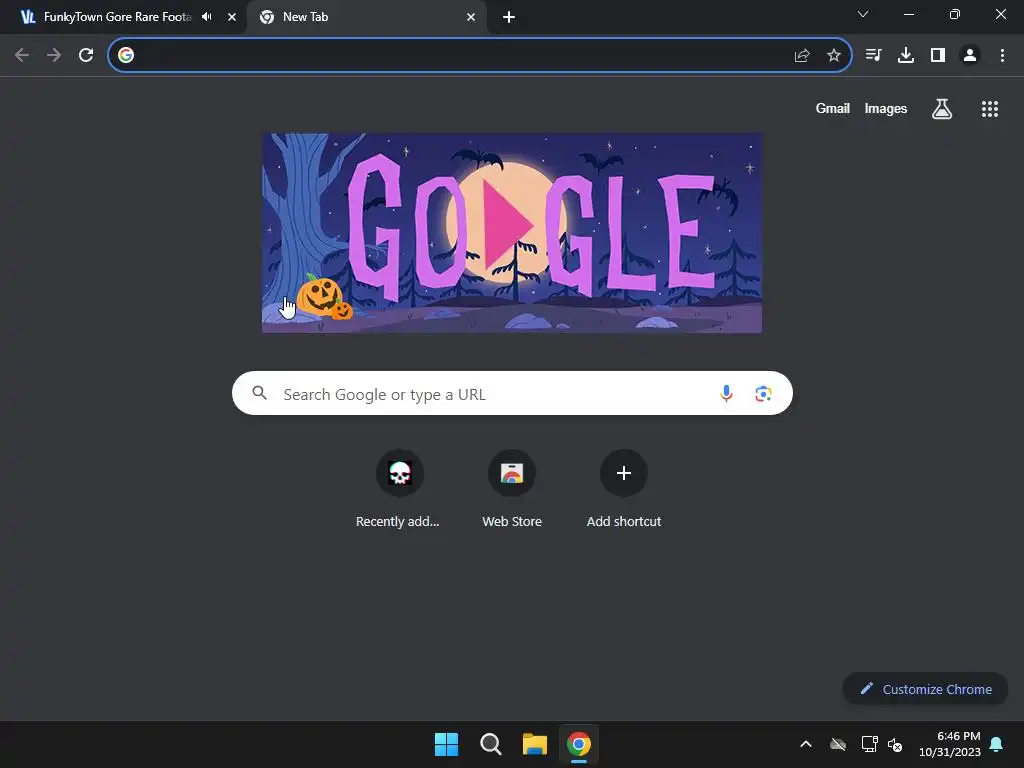Open a new tab with plus button

[x=509, y=17]
